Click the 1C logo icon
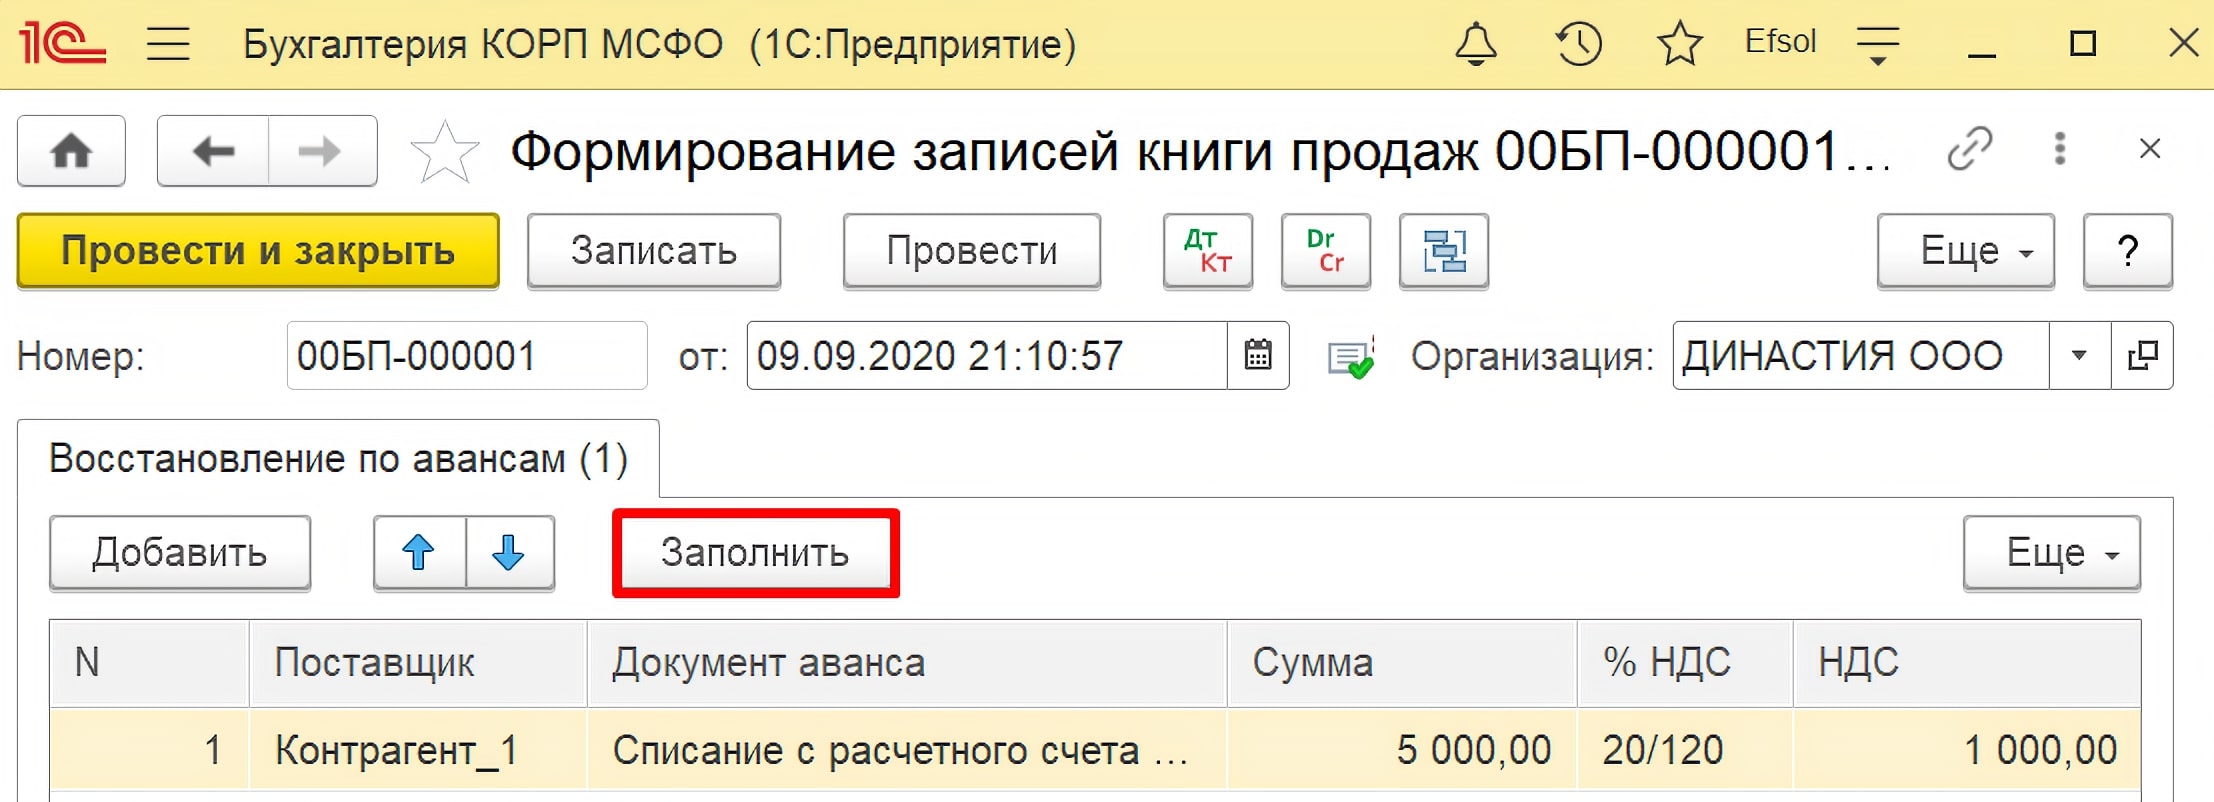The image size is (2214, 802). point(62,44)
